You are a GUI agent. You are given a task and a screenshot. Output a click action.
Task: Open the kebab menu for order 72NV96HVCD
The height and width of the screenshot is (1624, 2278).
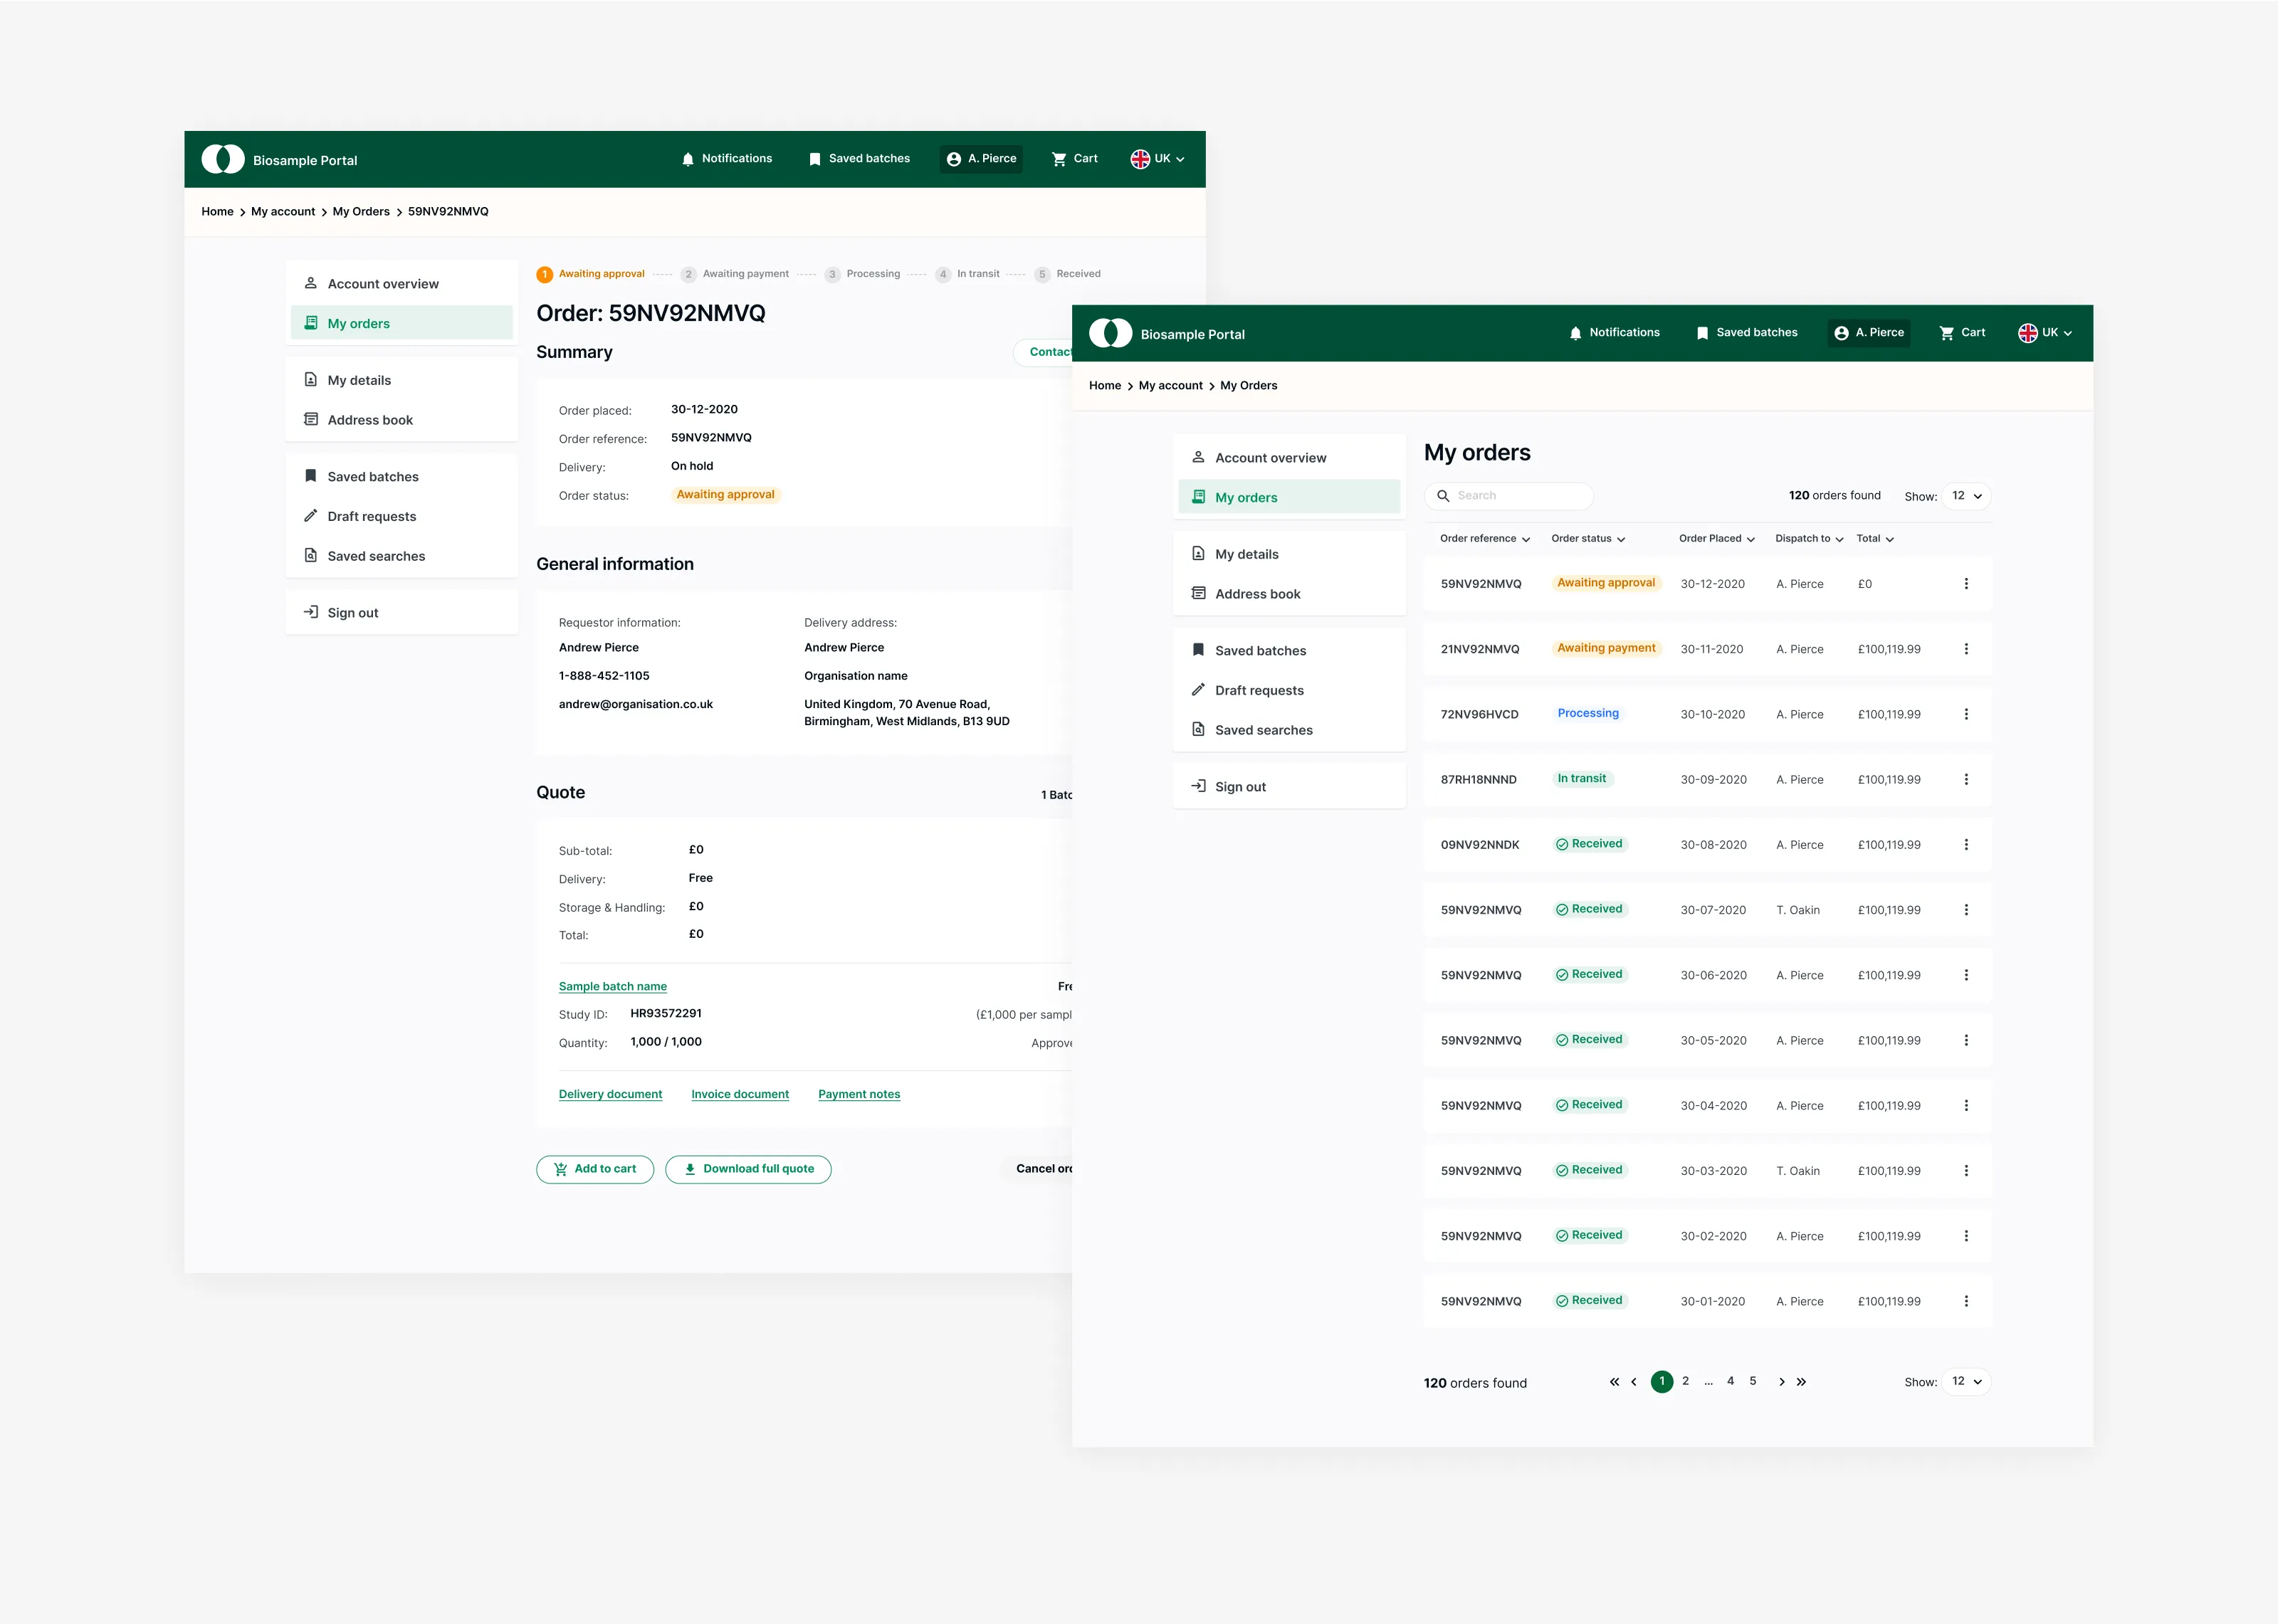click(1966, 714)
